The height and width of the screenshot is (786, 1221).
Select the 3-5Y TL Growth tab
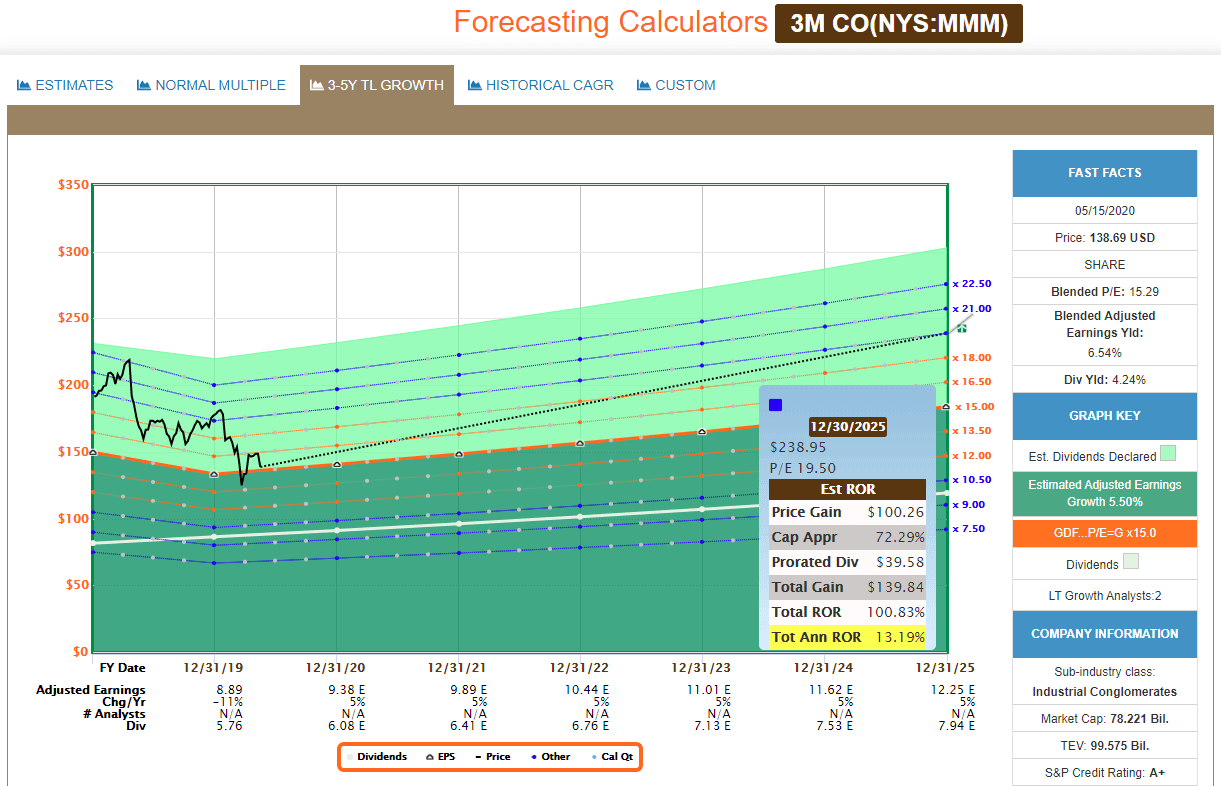pyautogui.click(x=377, y=85)
